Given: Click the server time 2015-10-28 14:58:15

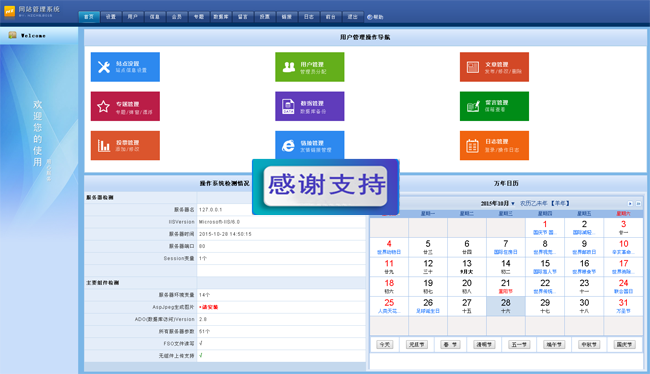Looking at the screenshot, I should tap(225, 234).
